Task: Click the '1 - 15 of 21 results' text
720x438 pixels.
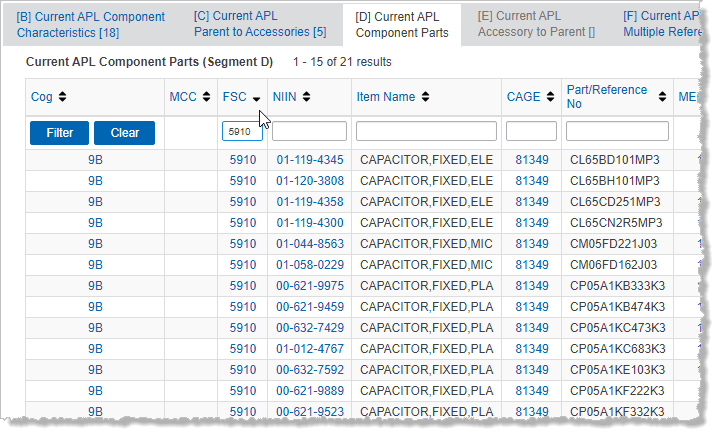Action: [342, 62]
